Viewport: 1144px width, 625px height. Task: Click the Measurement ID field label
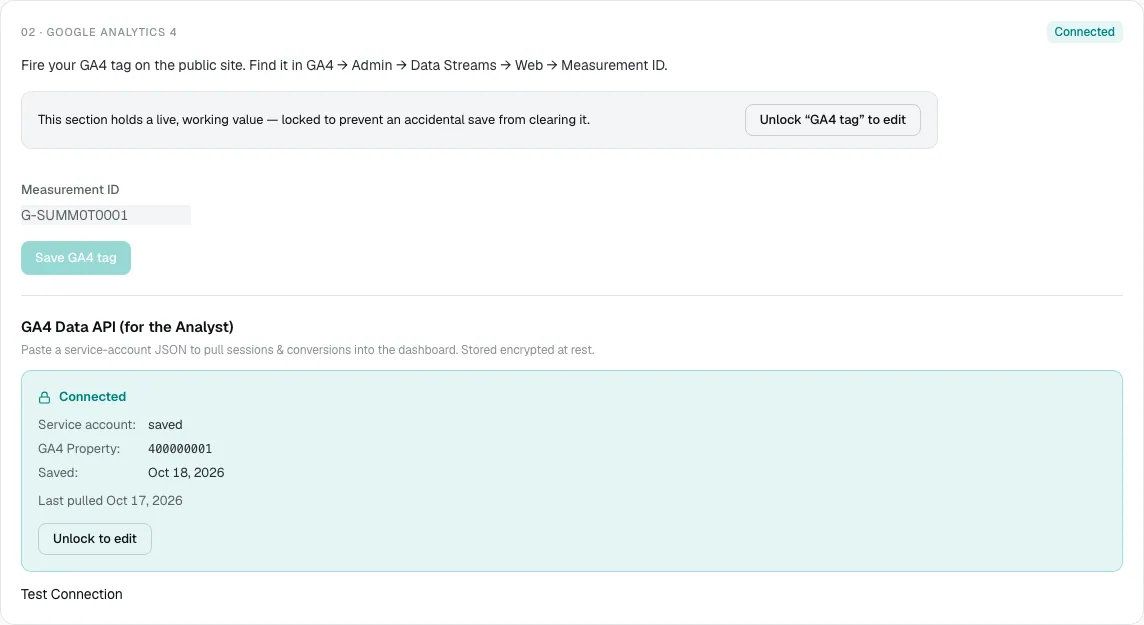click(70, 190)
